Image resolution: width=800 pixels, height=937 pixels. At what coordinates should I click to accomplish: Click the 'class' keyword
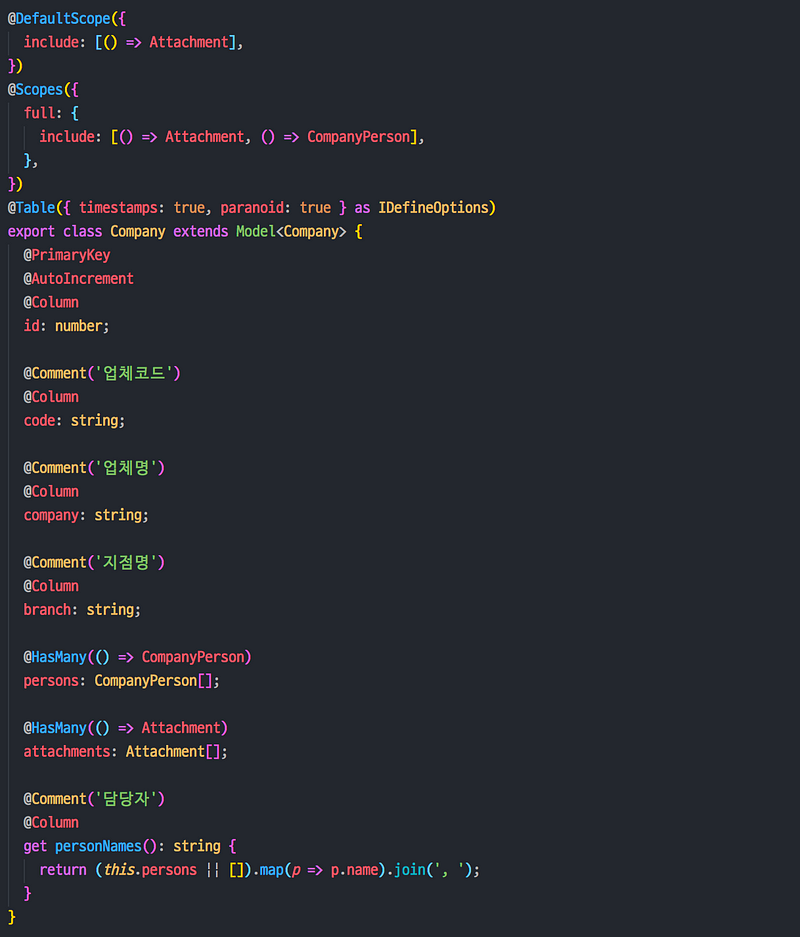coord(82,231)
